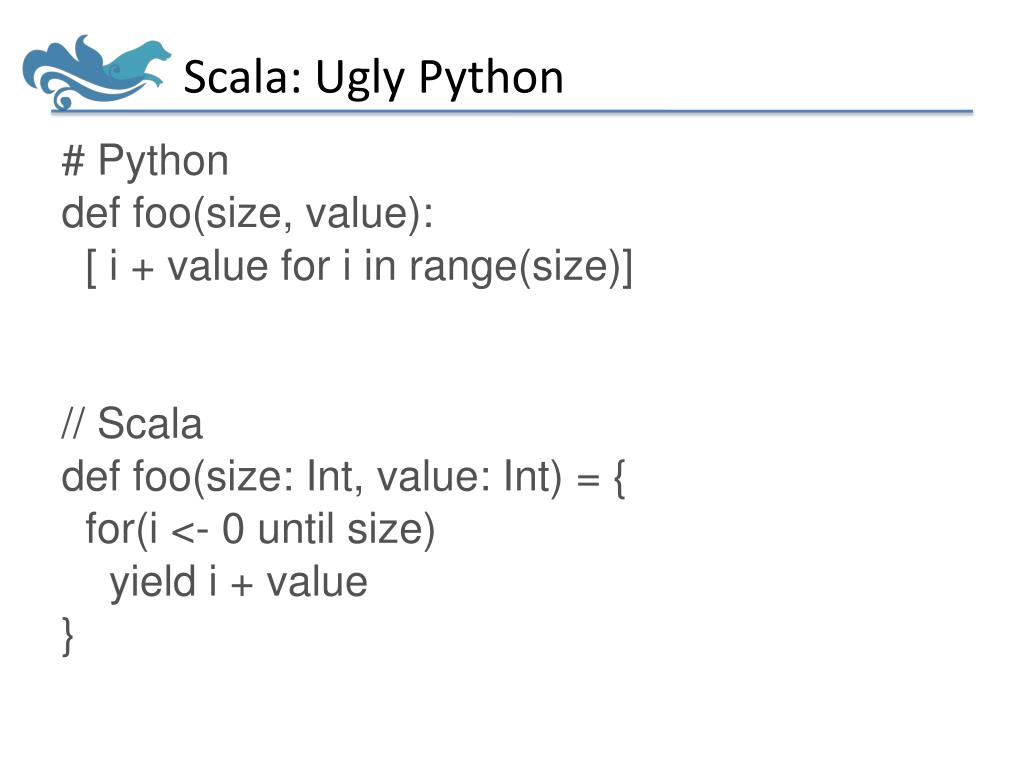The width and height of the screenshot is (1024, 768).
Task: Click the word 'Ugly' in the title
Action: click(360, 80)
